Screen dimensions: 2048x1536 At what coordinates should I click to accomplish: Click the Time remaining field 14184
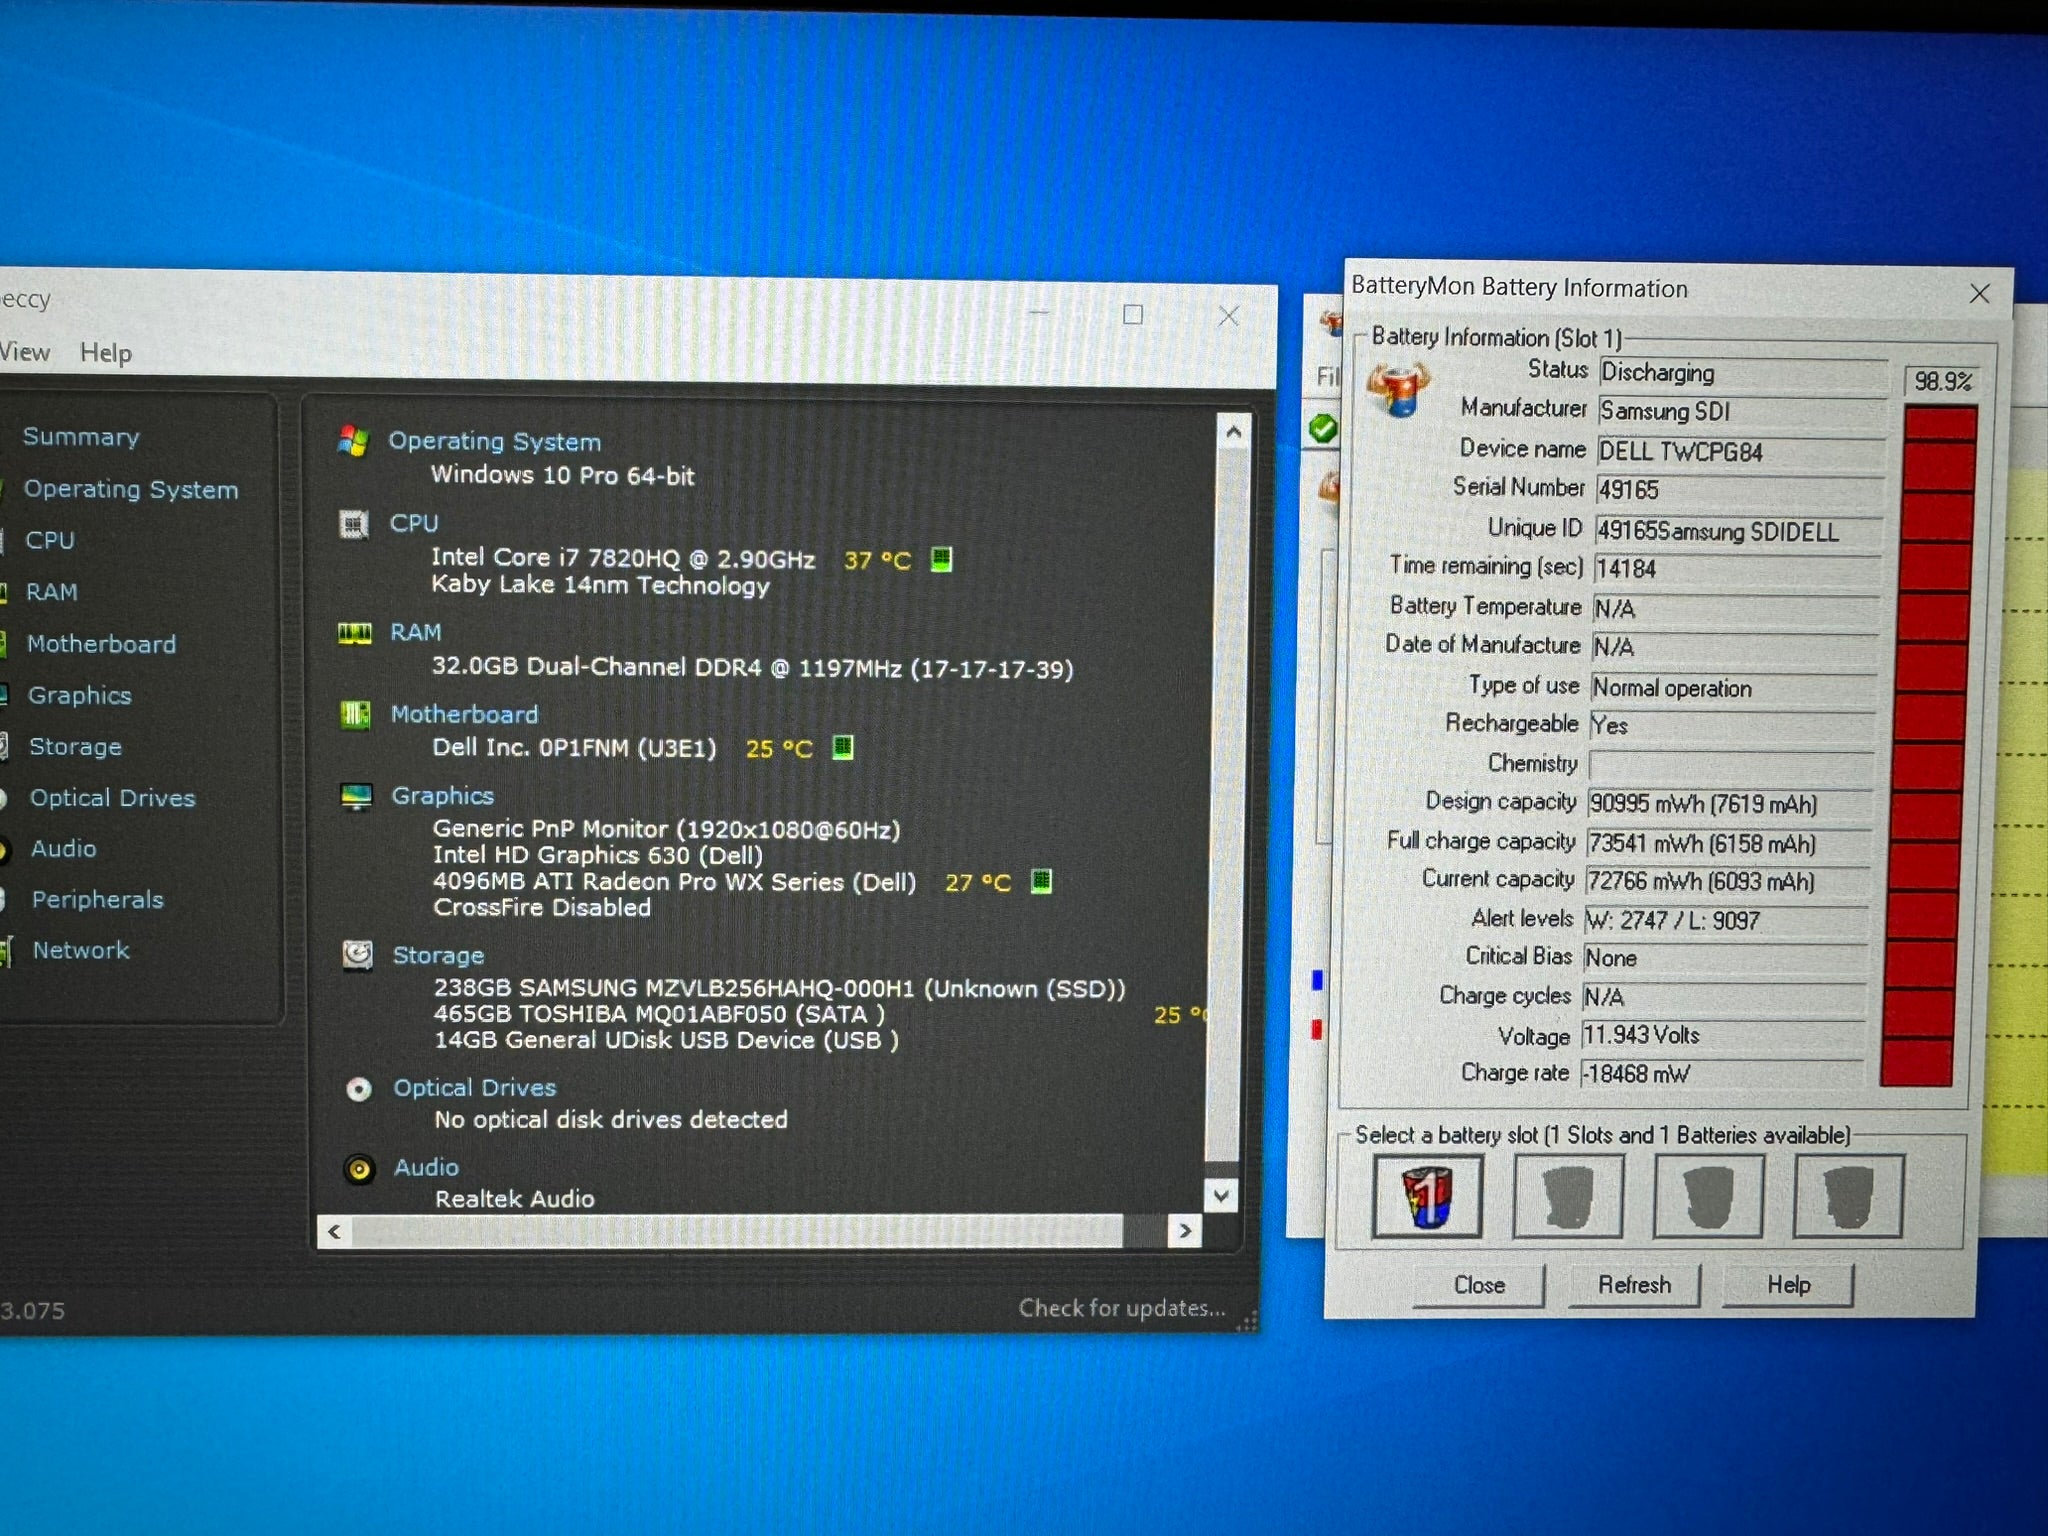(x=1738, y=569)
